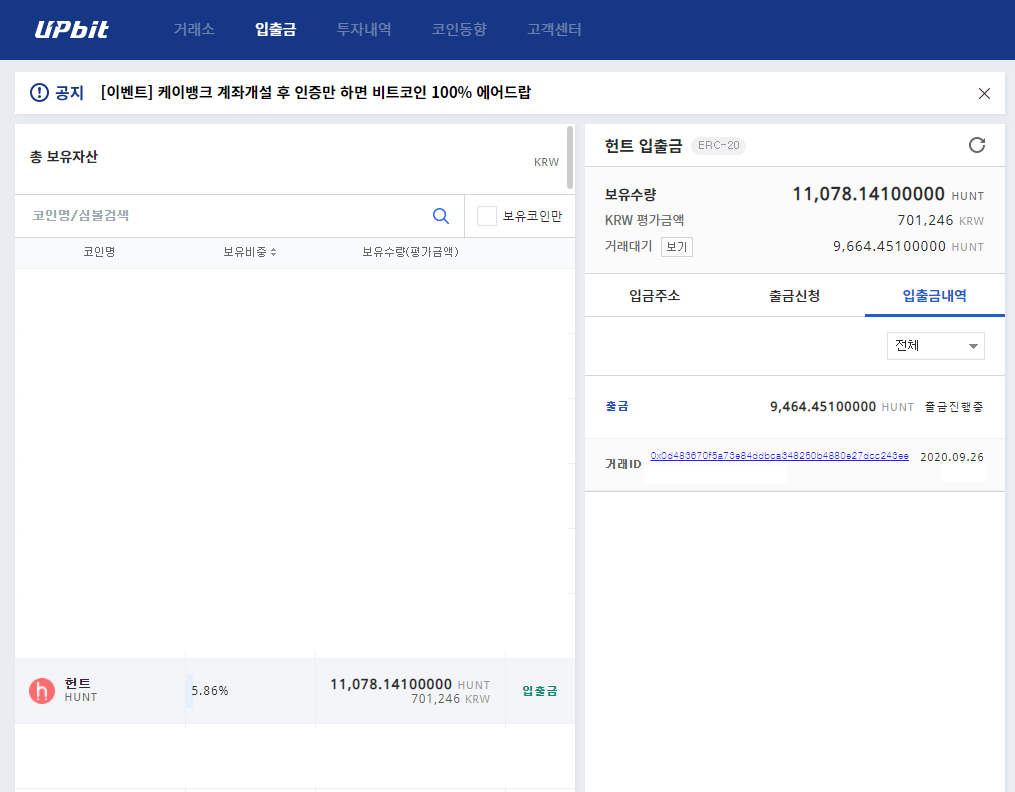The height and width of the screenshot is (792, 1015).
Task: Click the green 입출금 link in the HUNT row
Action: tap(540, 691)
